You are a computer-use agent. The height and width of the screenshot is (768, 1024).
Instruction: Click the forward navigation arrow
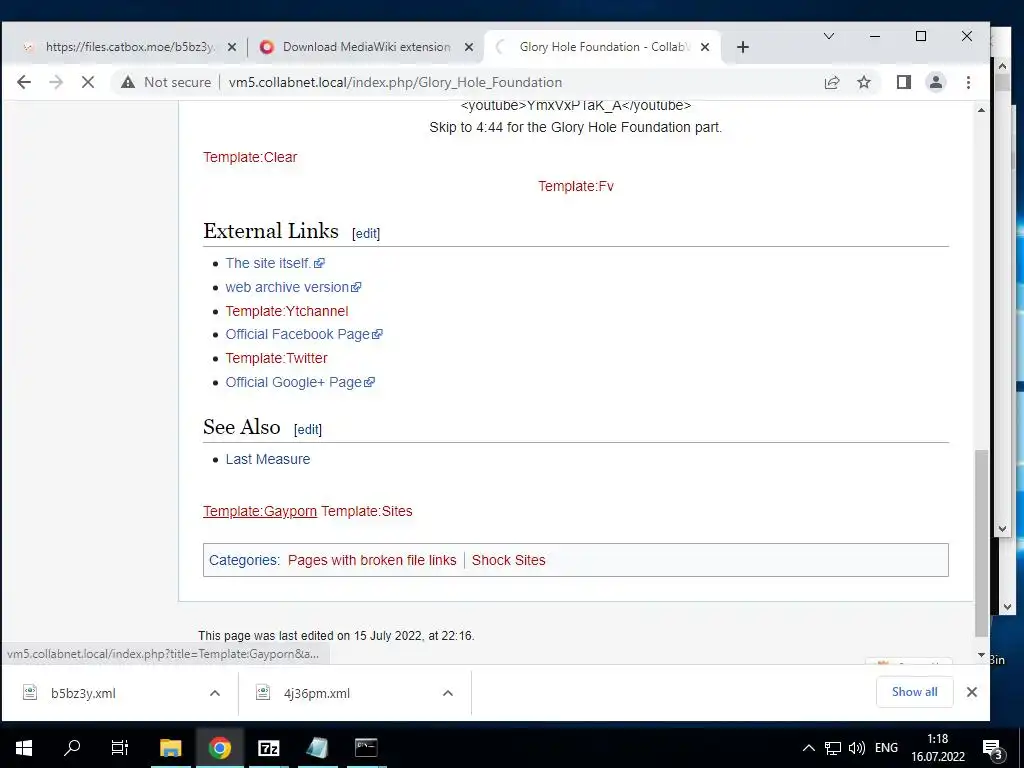click(56, 82)
